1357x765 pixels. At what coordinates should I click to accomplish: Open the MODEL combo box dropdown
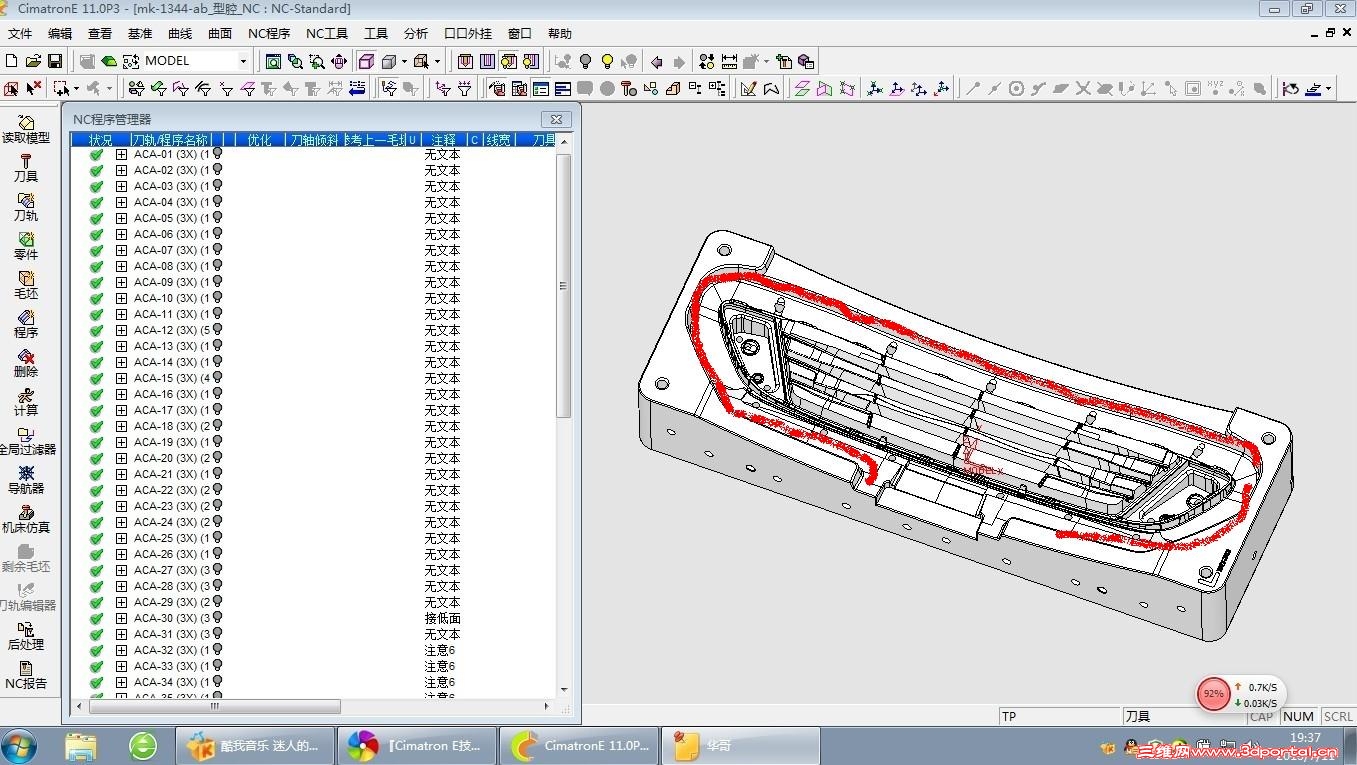point(242,61)
